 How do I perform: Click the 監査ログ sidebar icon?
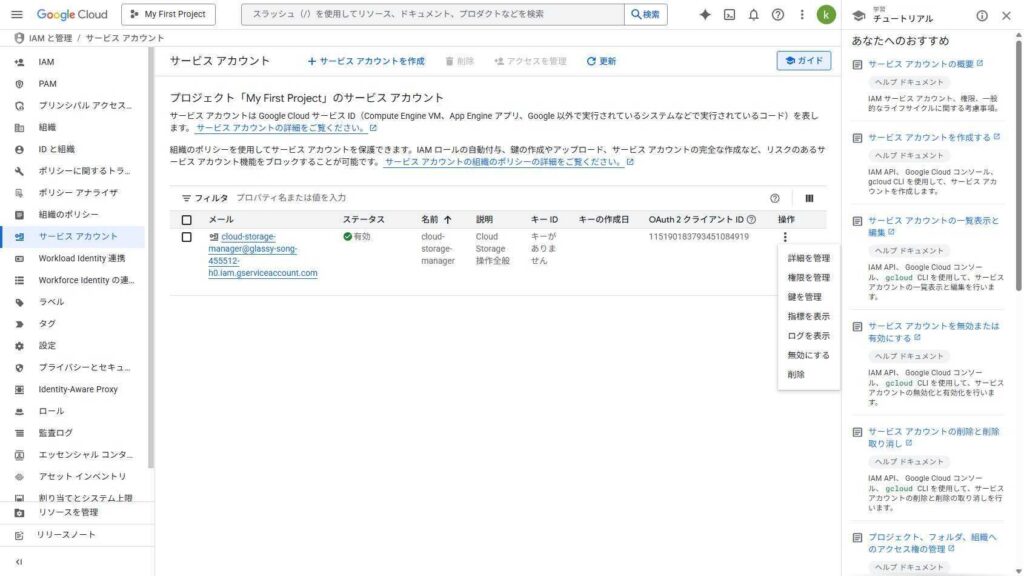click(x=19, y=433)
